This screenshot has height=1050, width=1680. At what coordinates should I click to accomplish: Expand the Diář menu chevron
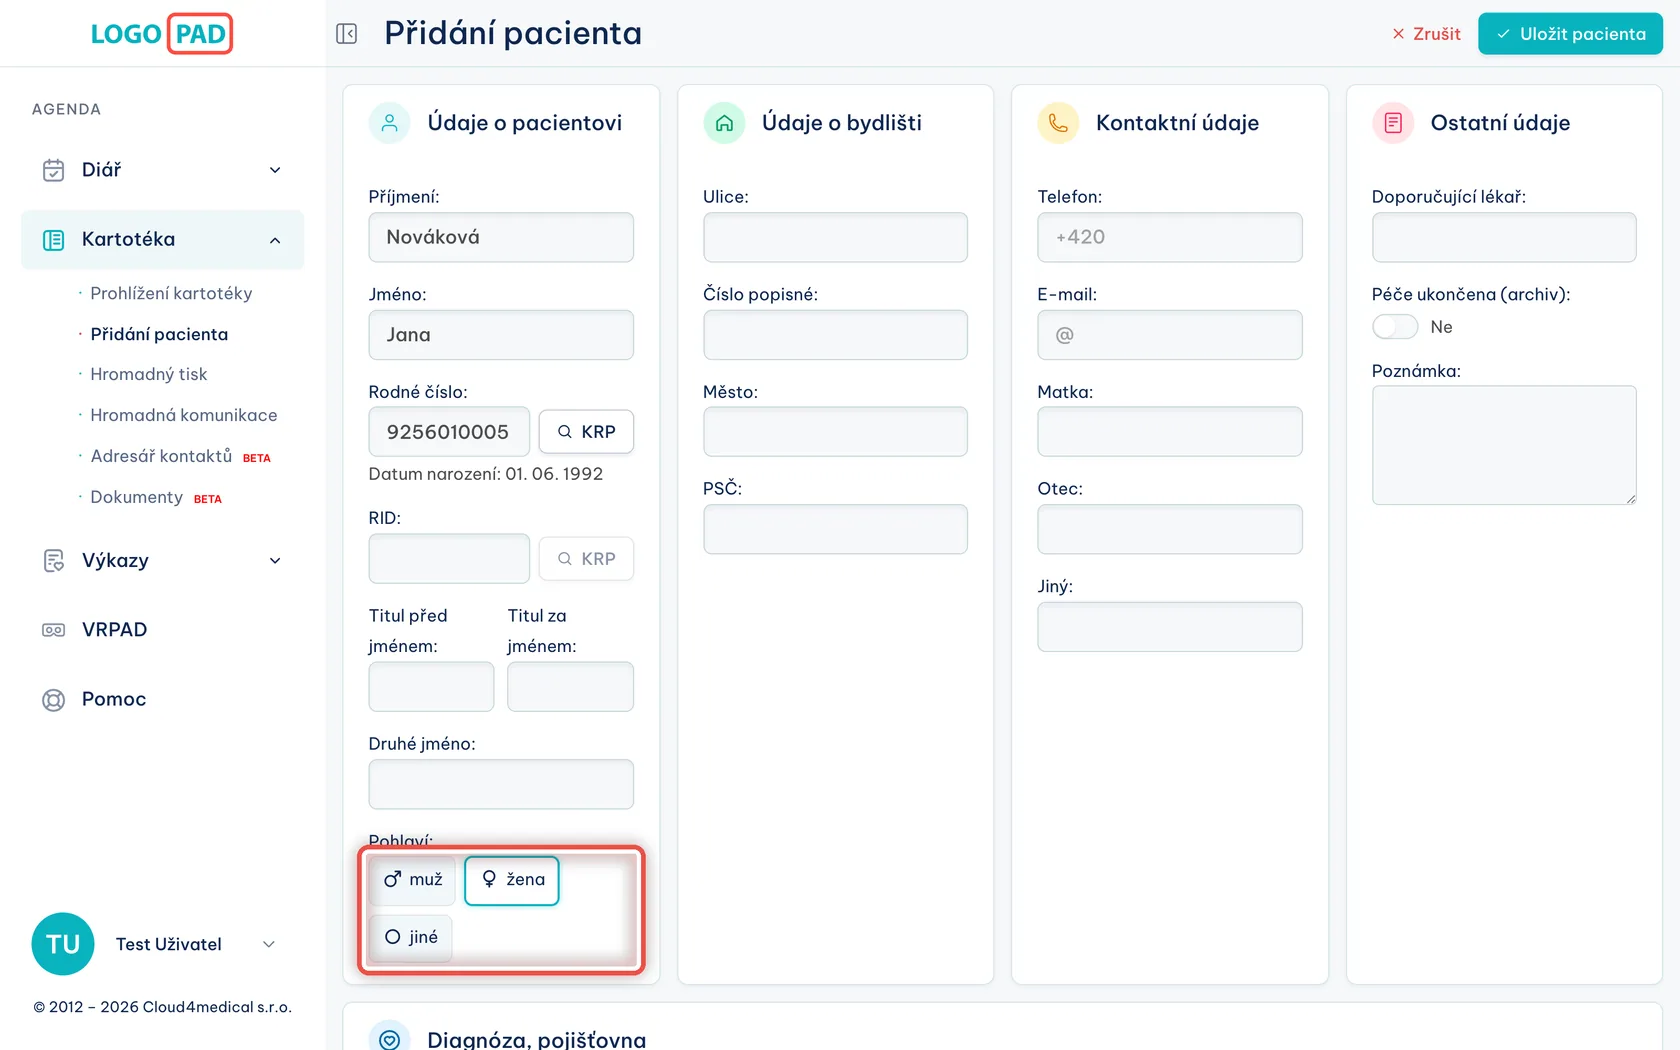pos(275,170)
